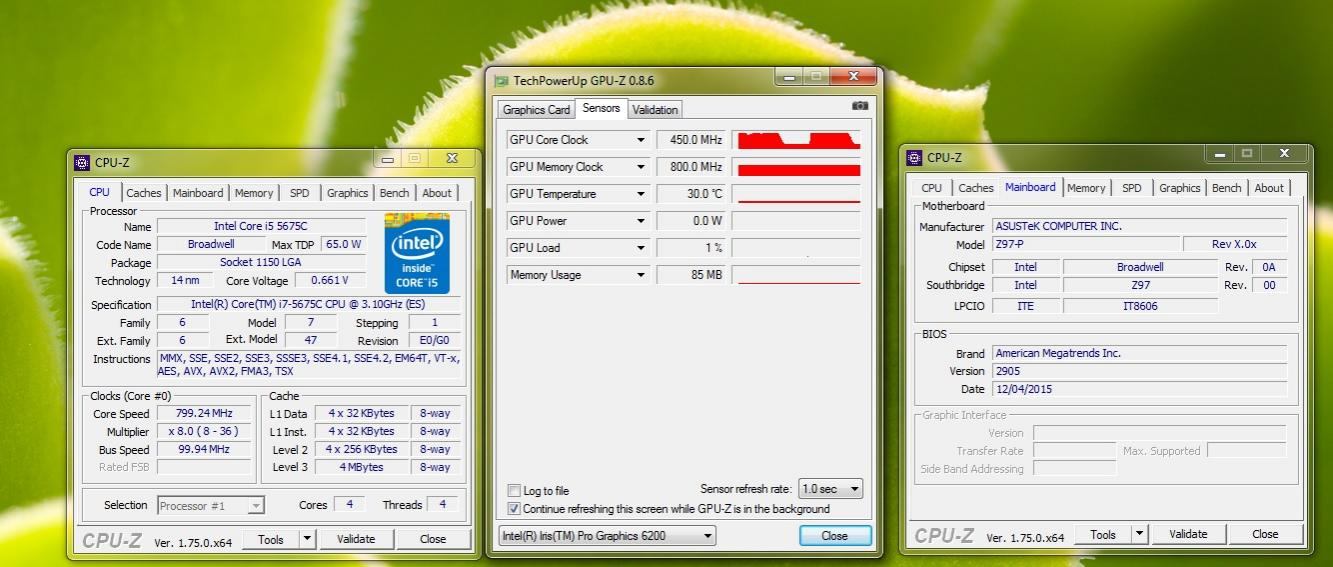Switch to Graphics Card tab in GPU-Z
1333x567 pixels.
[536, 110]
